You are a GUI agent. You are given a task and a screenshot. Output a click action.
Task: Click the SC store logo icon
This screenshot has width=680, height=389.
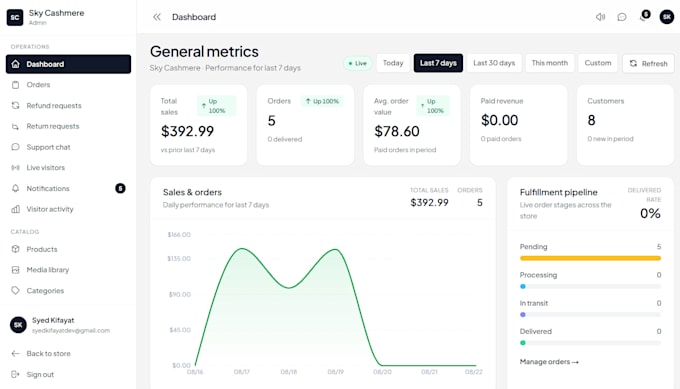[x=15, y=17]
